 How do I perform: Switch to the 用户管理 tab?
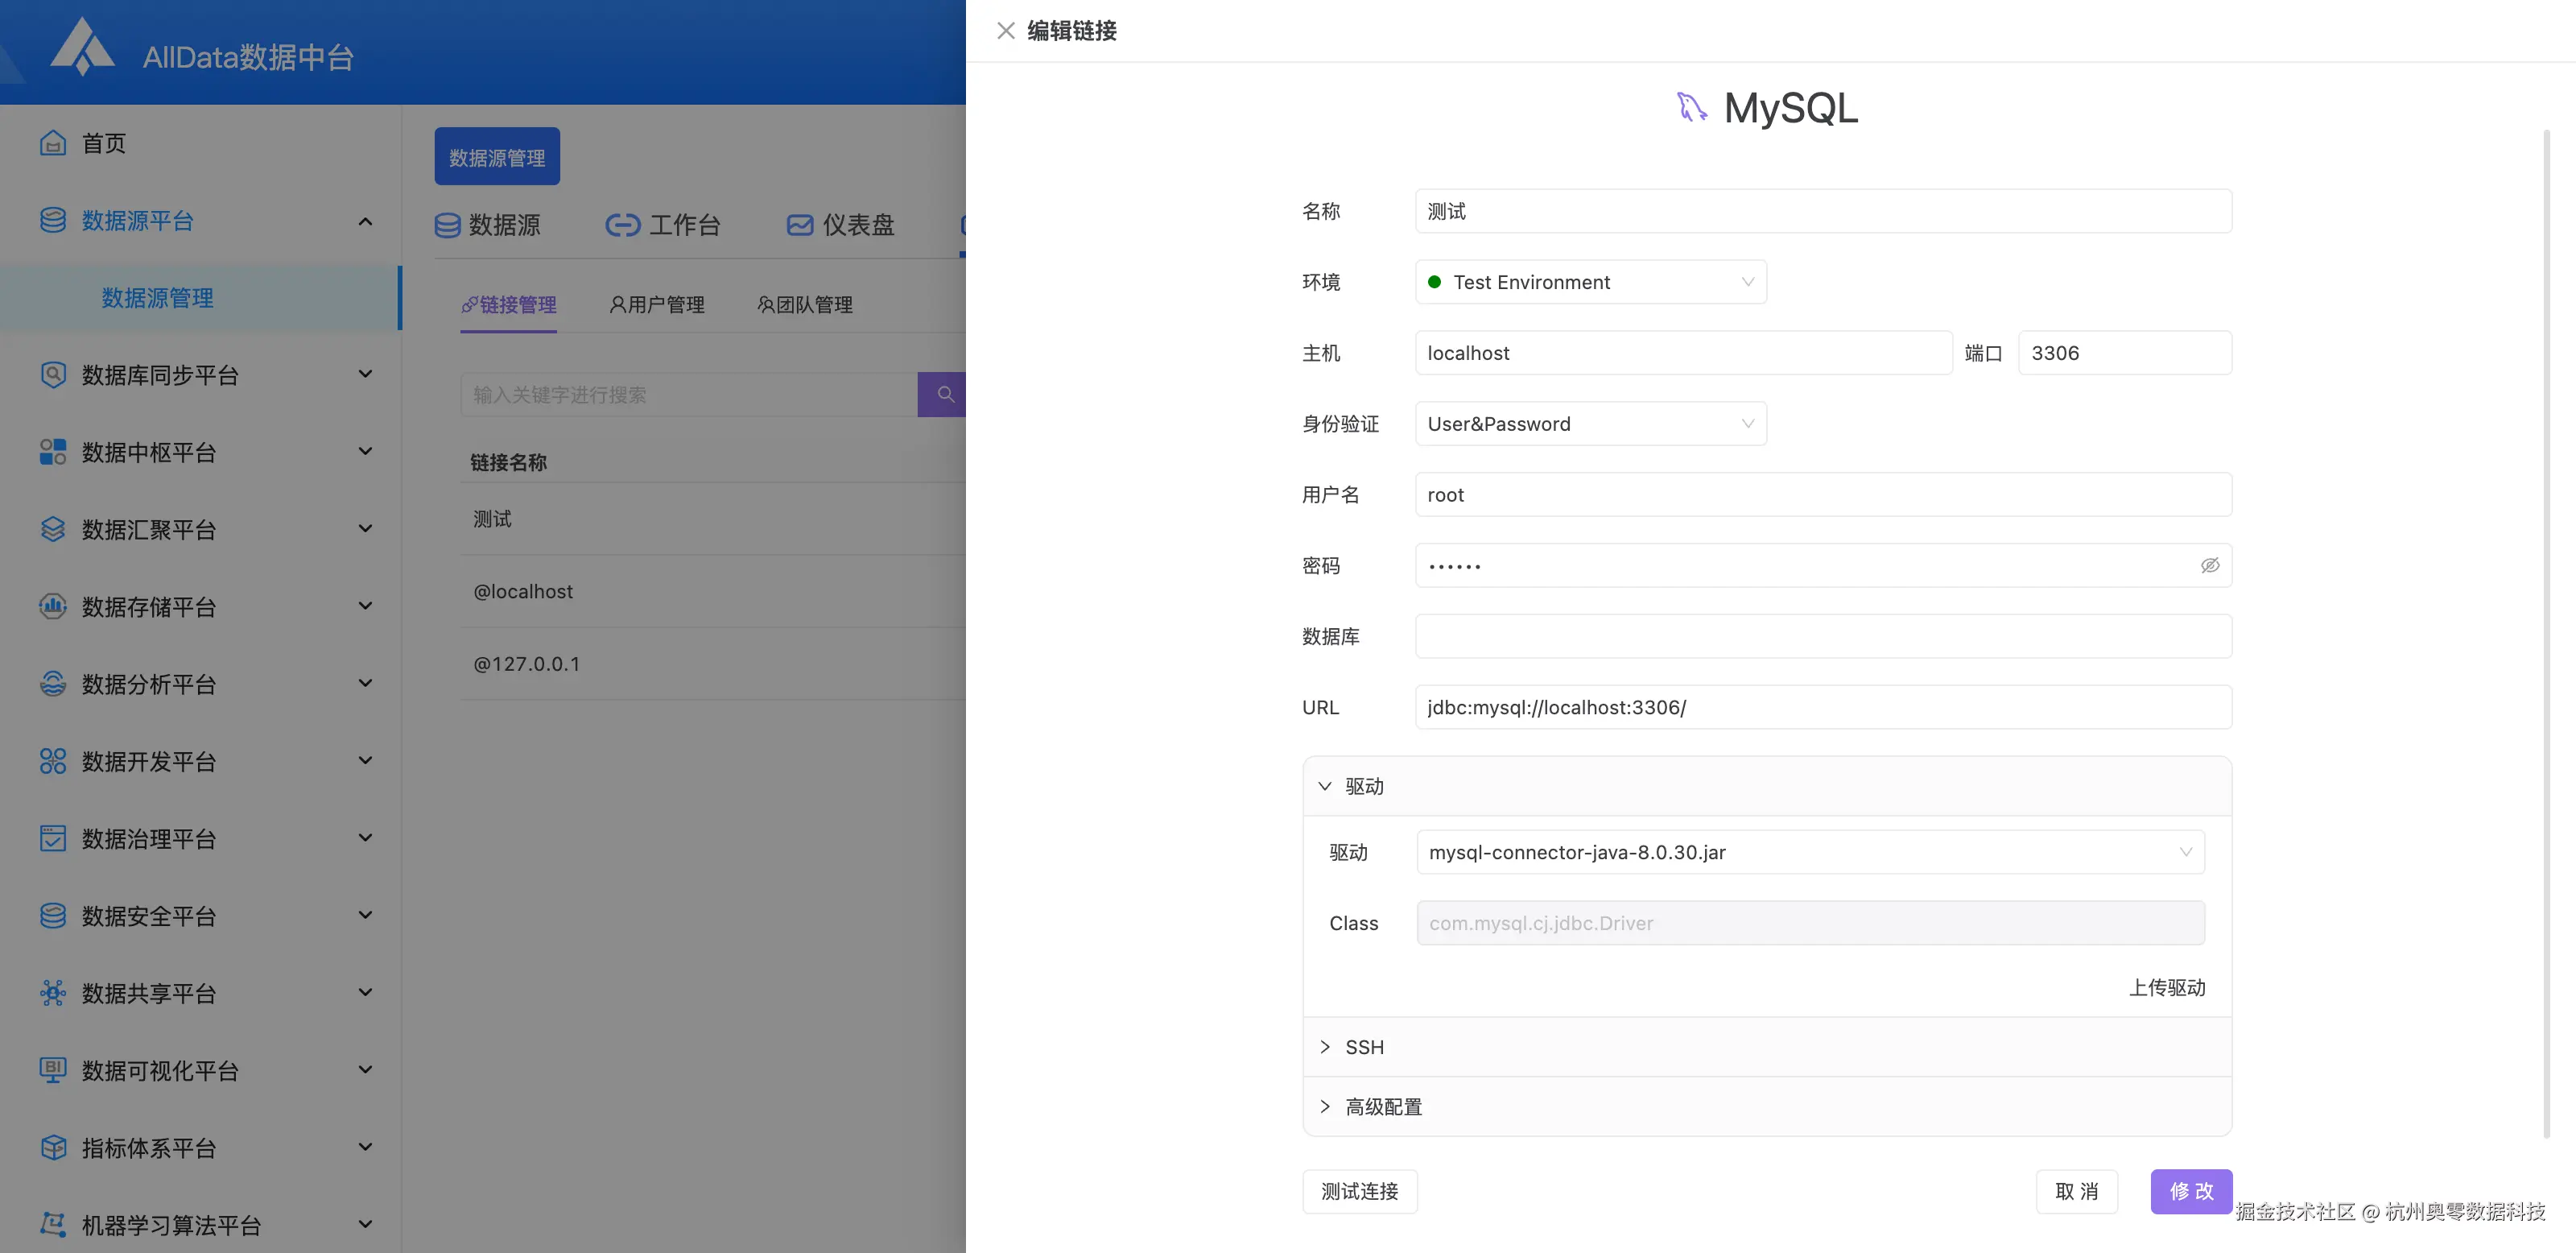(657, 304)
